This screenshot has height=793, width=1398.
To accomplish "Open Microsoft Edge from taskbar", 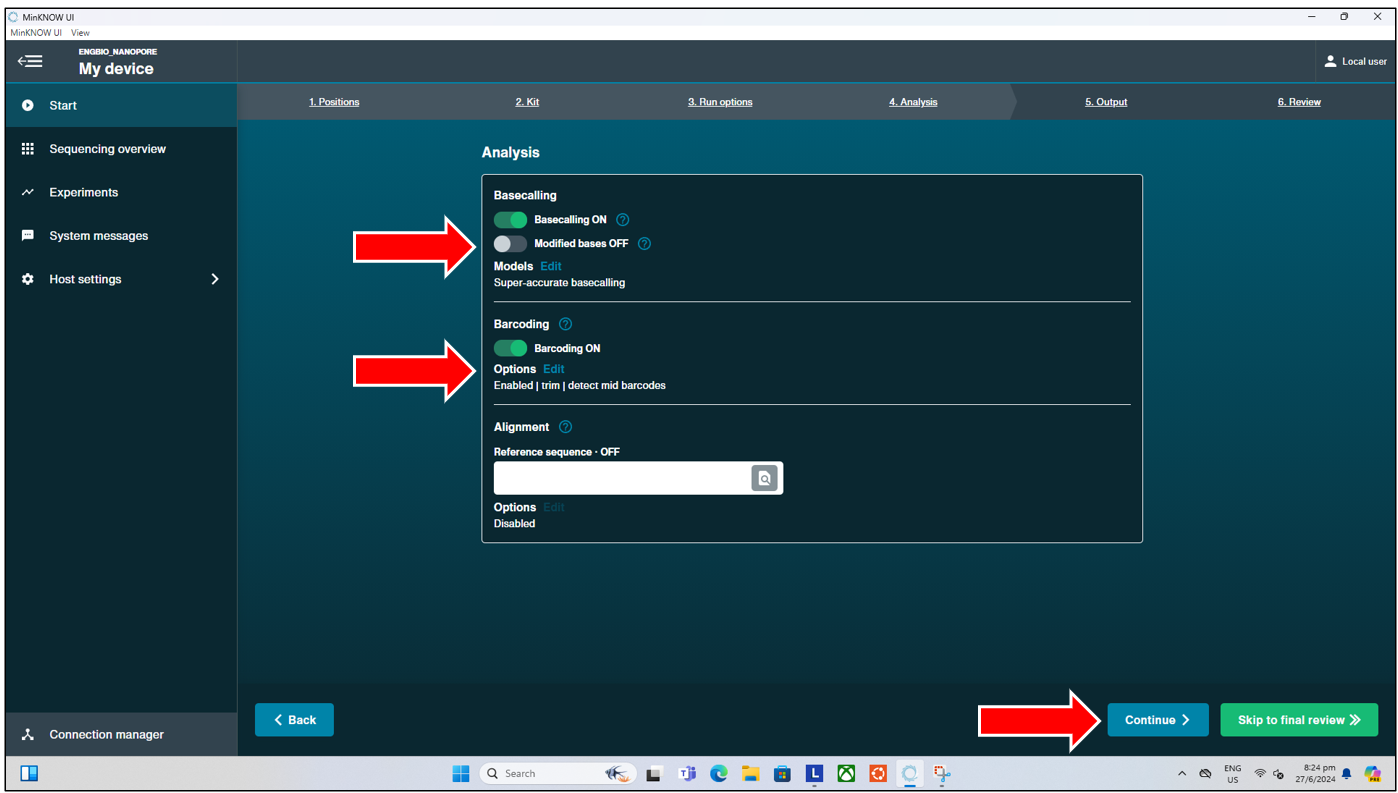I will pos(719,774).
